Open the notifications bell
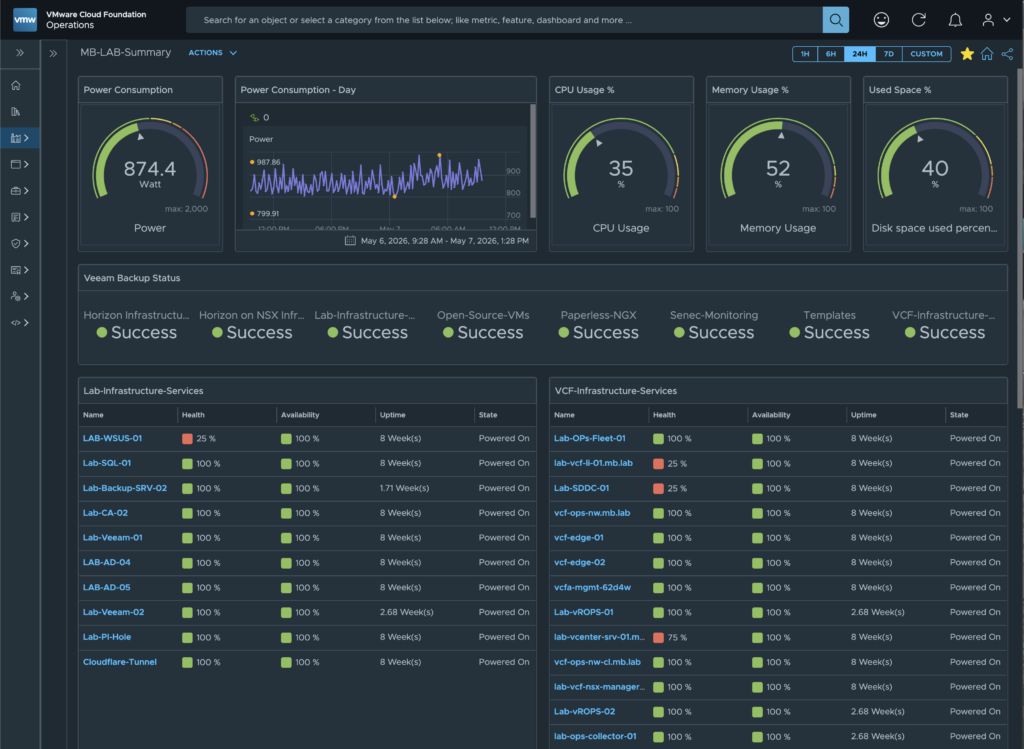1024x749 pixels. [x=955, y=20]
